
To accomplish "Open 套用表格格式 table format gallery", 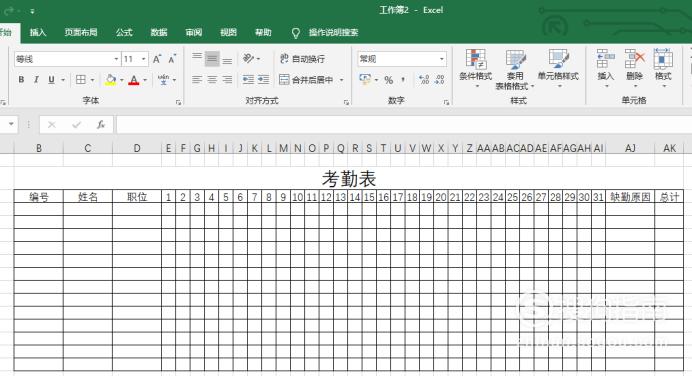I will tap(515, 70).
